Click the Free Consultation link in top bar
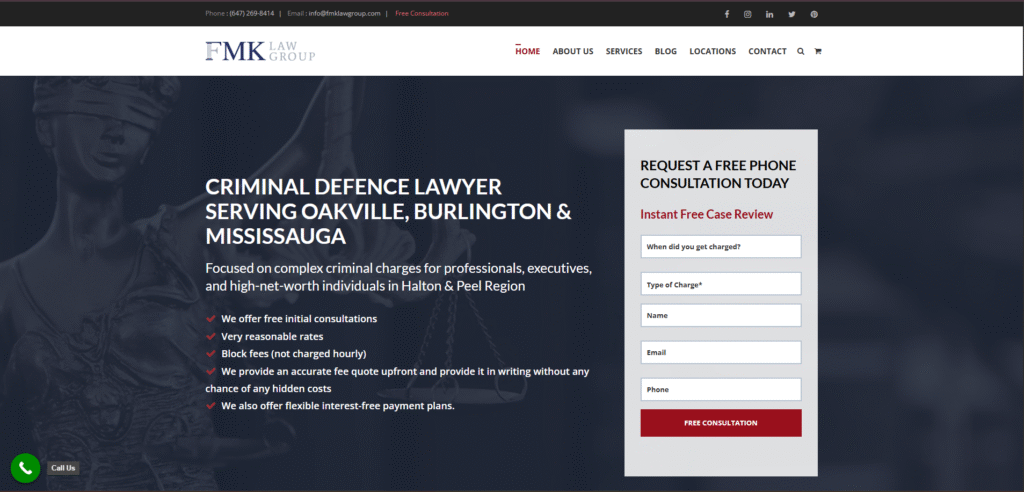This screenshot has width=1024, height=492. [422, 14]
